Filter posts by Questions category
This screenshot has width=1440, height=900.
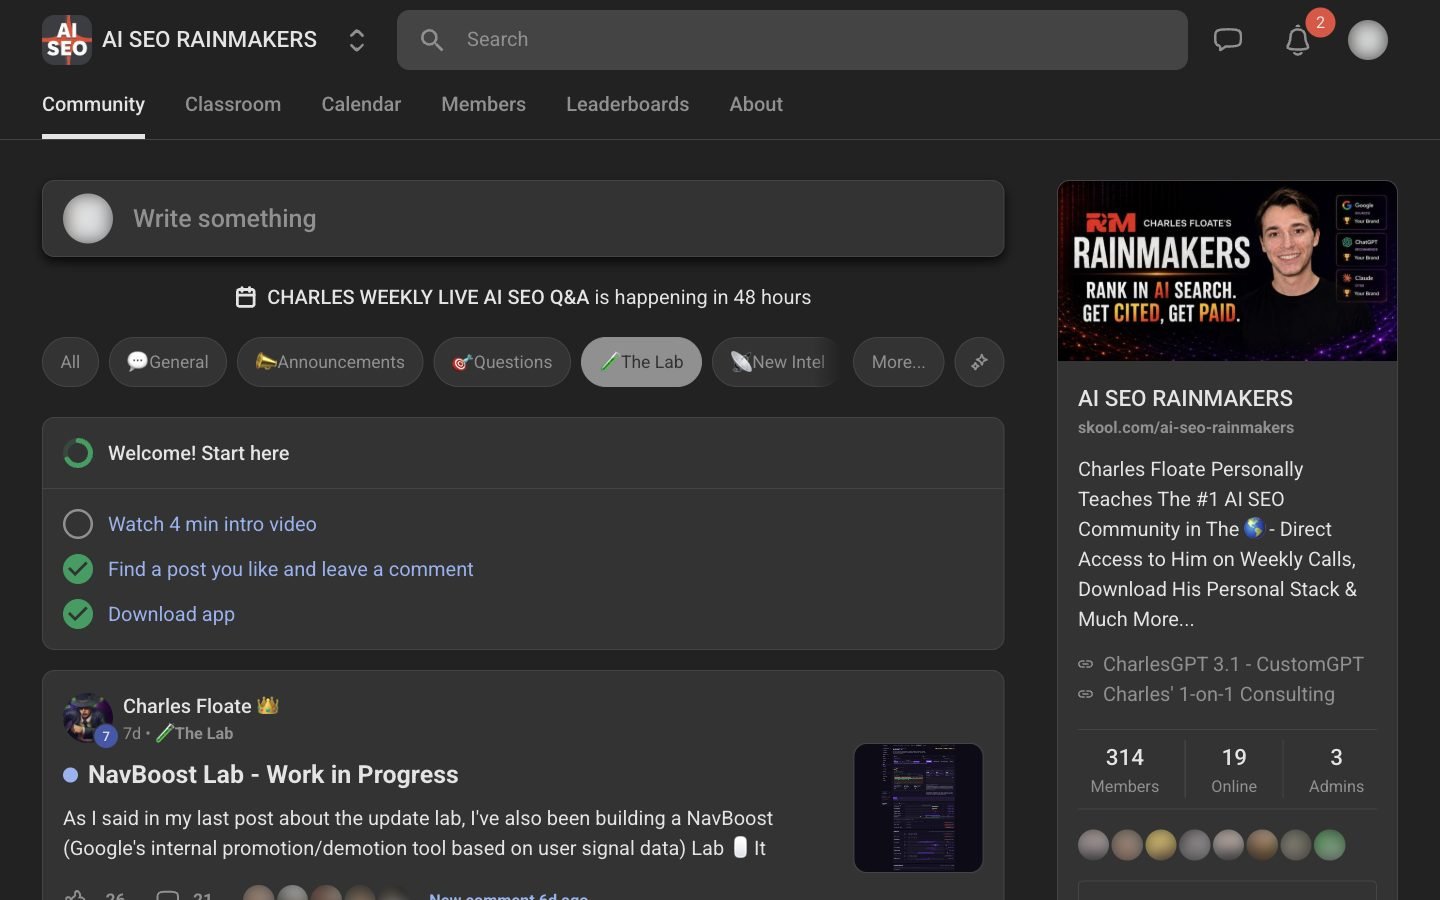point(502,362)
